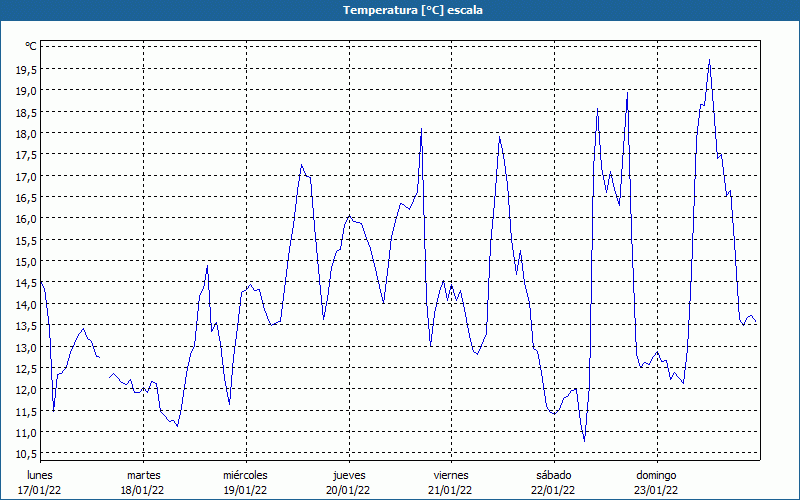Image resolution: width=800 pixels, height=500 pixels.
Task: Click the 'lunes' day label
Action: coord(40,476)
